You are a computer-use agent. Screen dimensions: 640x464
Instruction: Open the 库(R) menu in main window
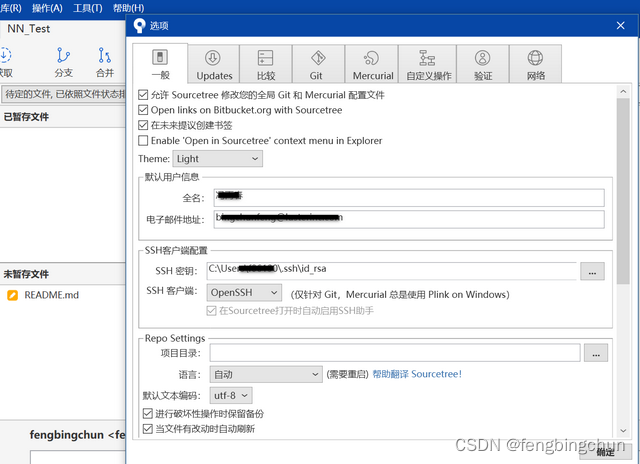(x=11, y=8)
